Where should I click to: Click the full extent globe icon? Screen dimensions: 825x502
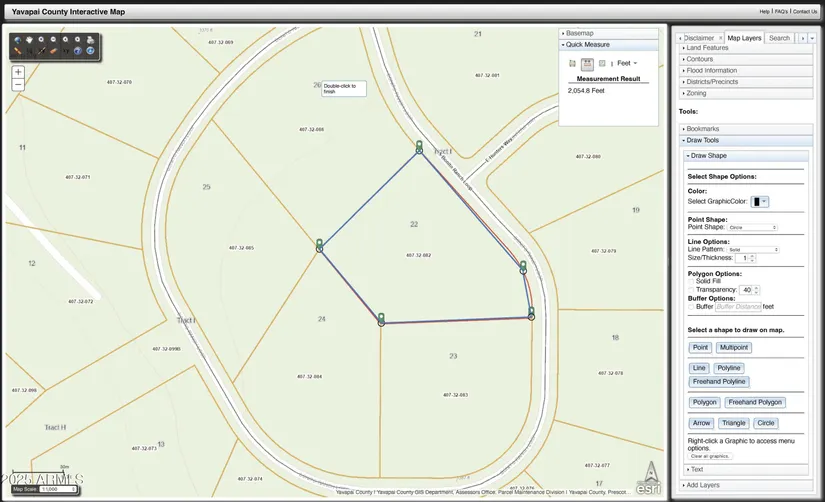click(17, 40)
